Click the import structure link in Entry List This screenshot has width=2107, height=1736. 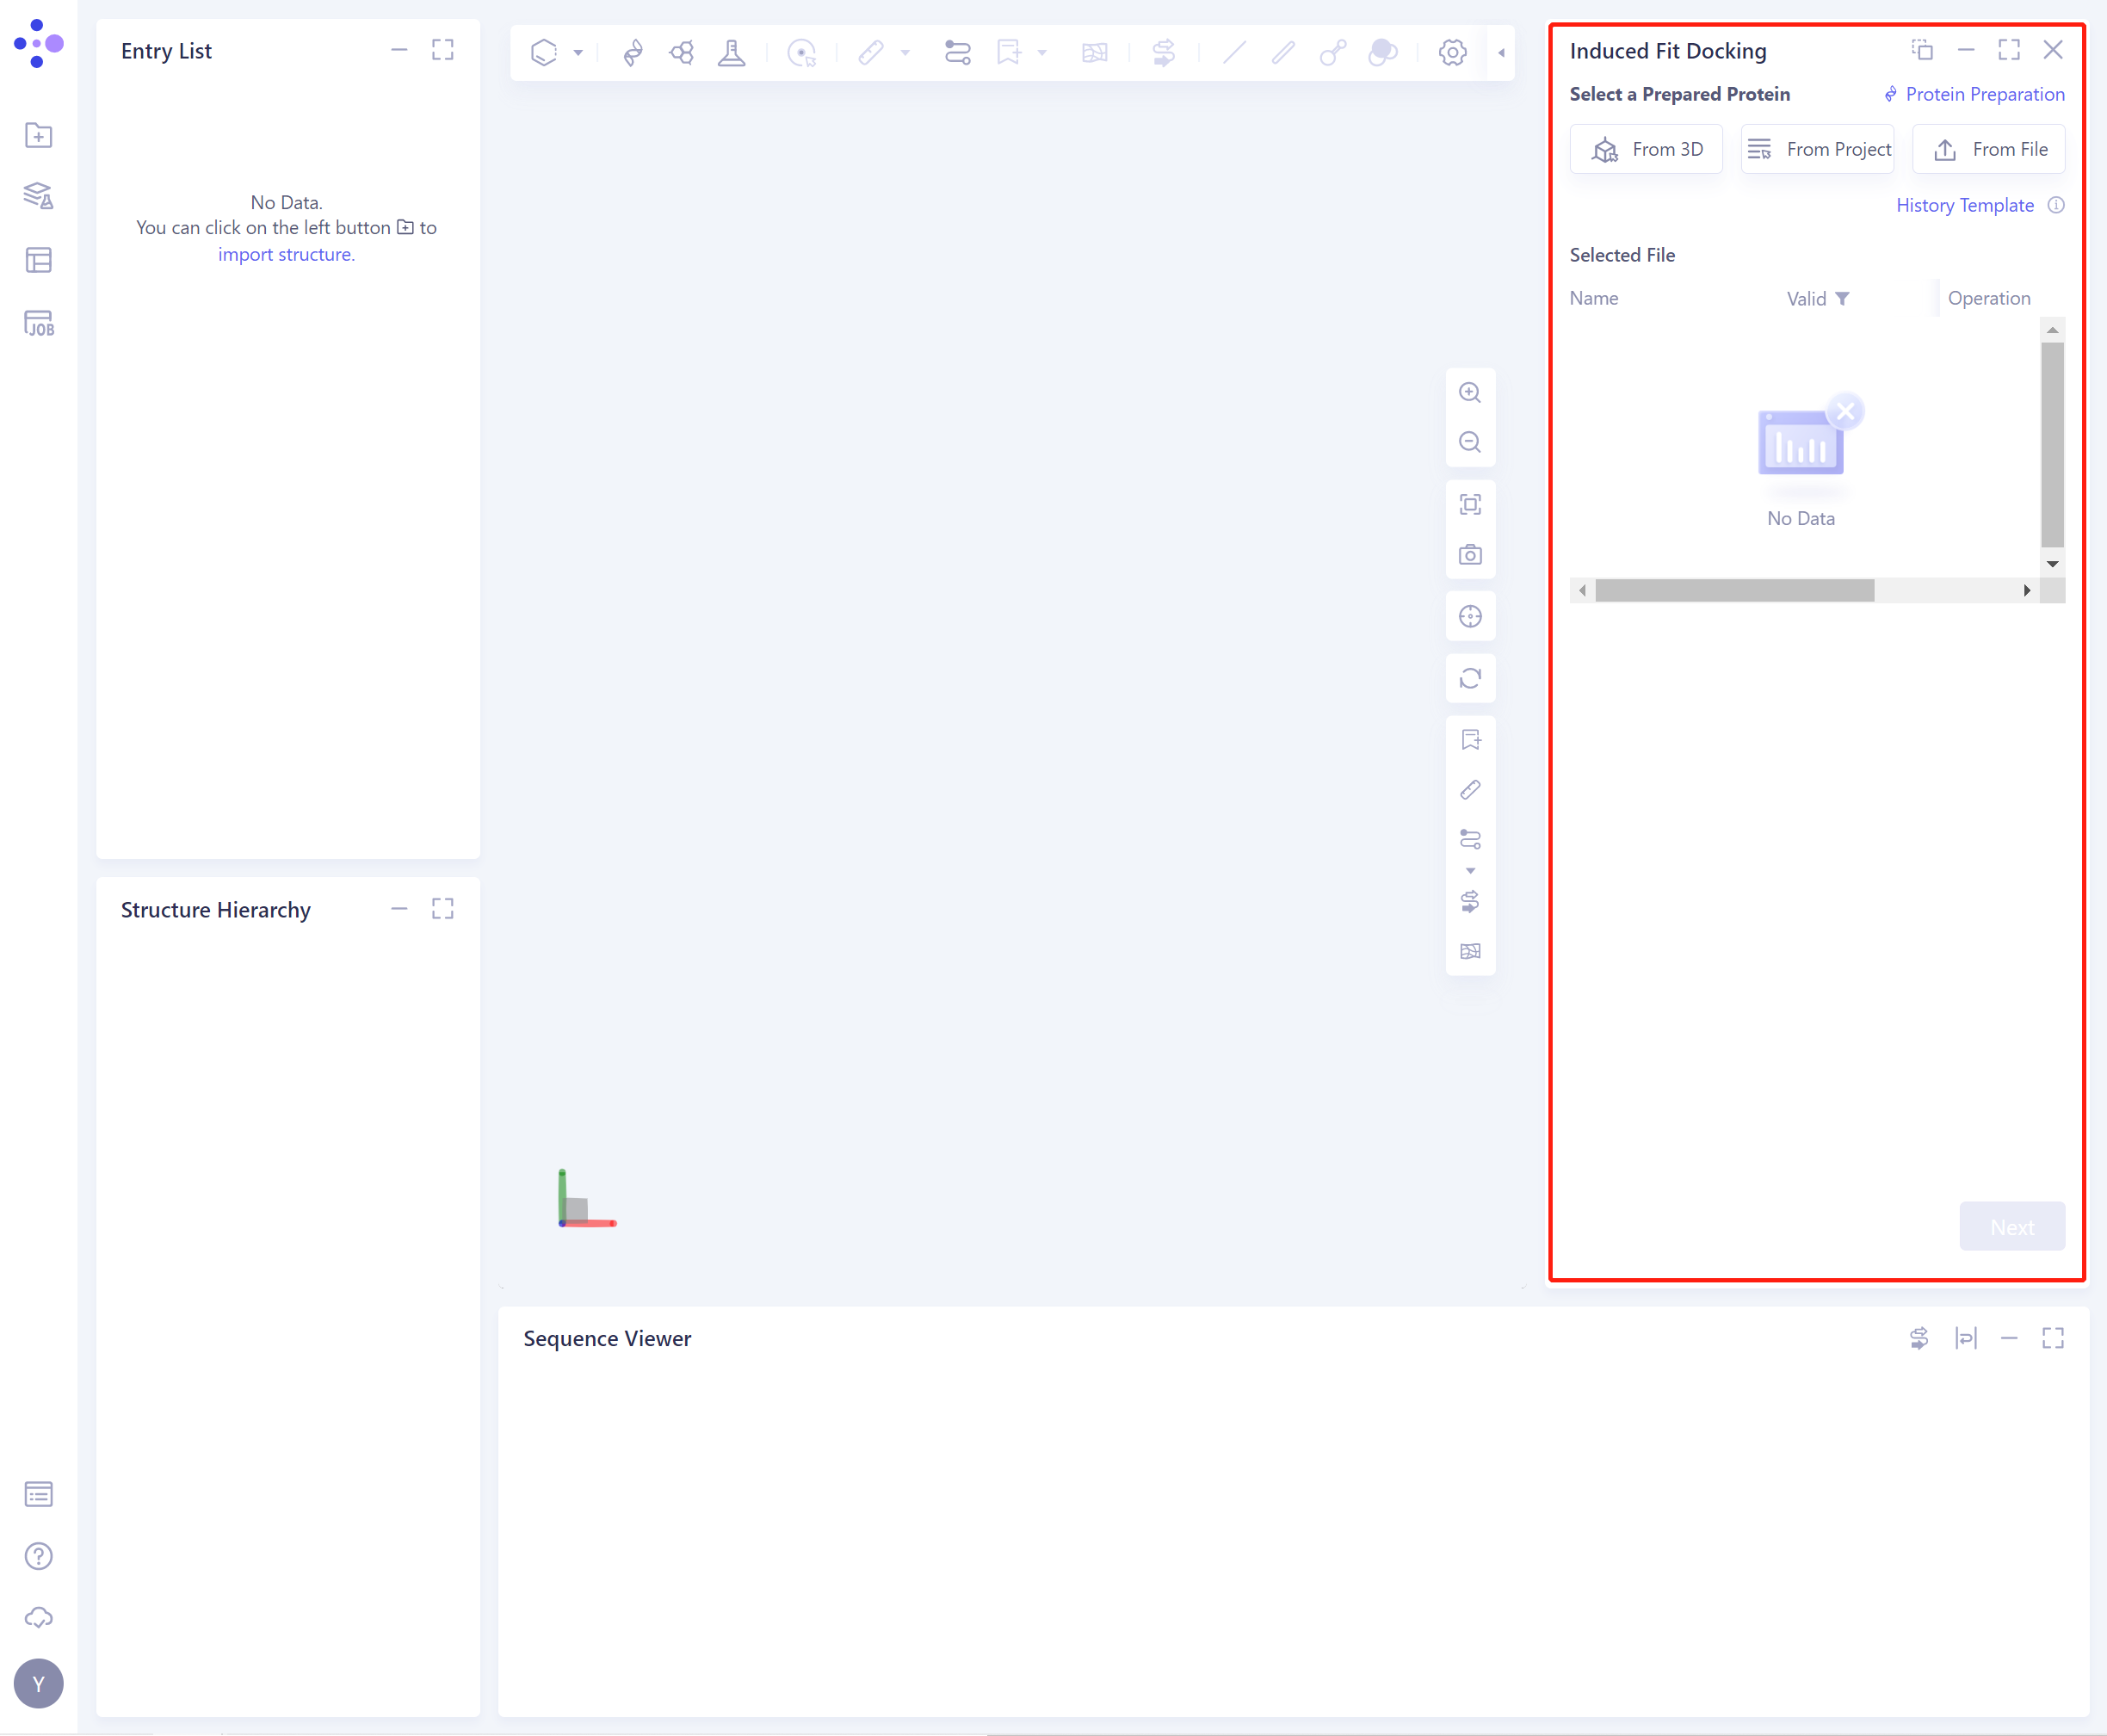tap(285, 254)
